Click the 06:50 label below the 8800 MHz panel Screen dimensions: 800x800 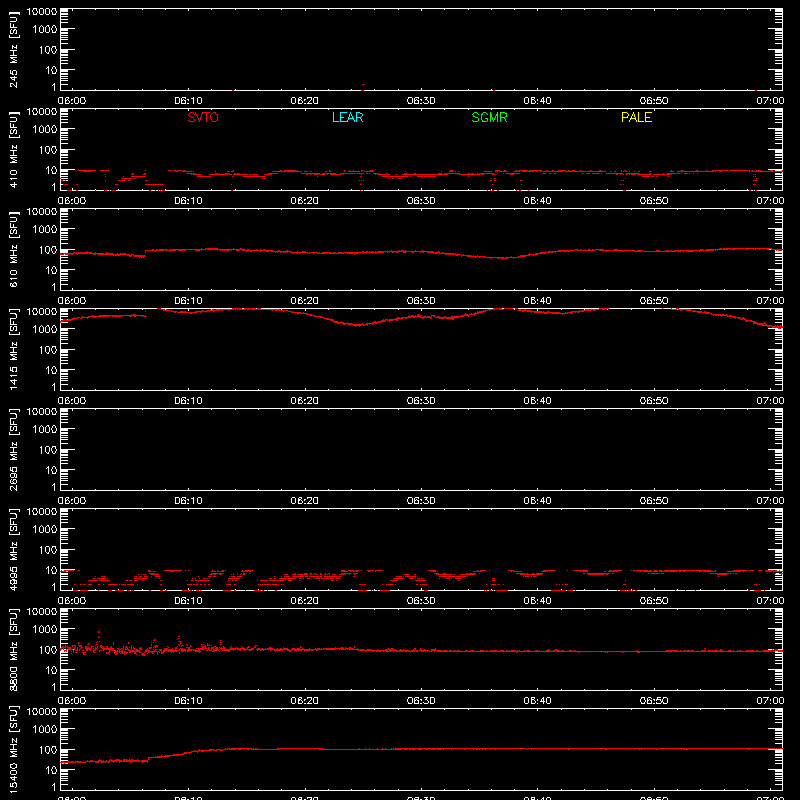click(x=654, y=701)
